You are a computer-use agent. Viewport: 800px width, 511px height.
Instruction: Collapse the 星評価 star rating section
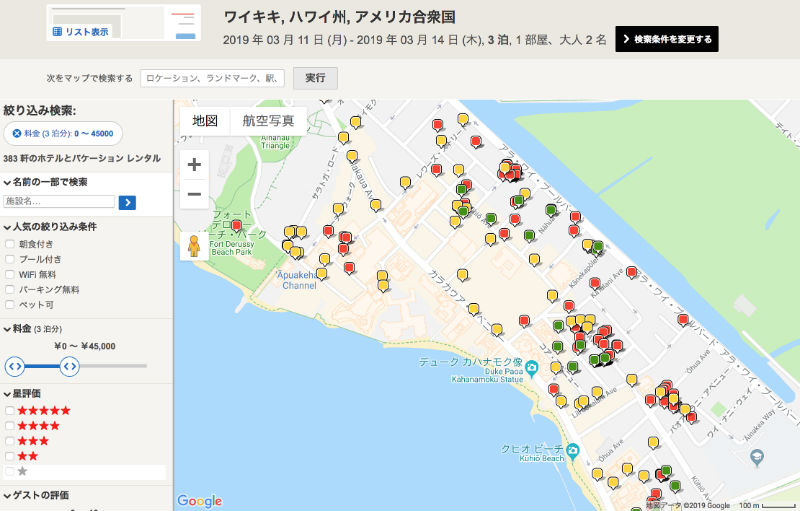(22, 394)
